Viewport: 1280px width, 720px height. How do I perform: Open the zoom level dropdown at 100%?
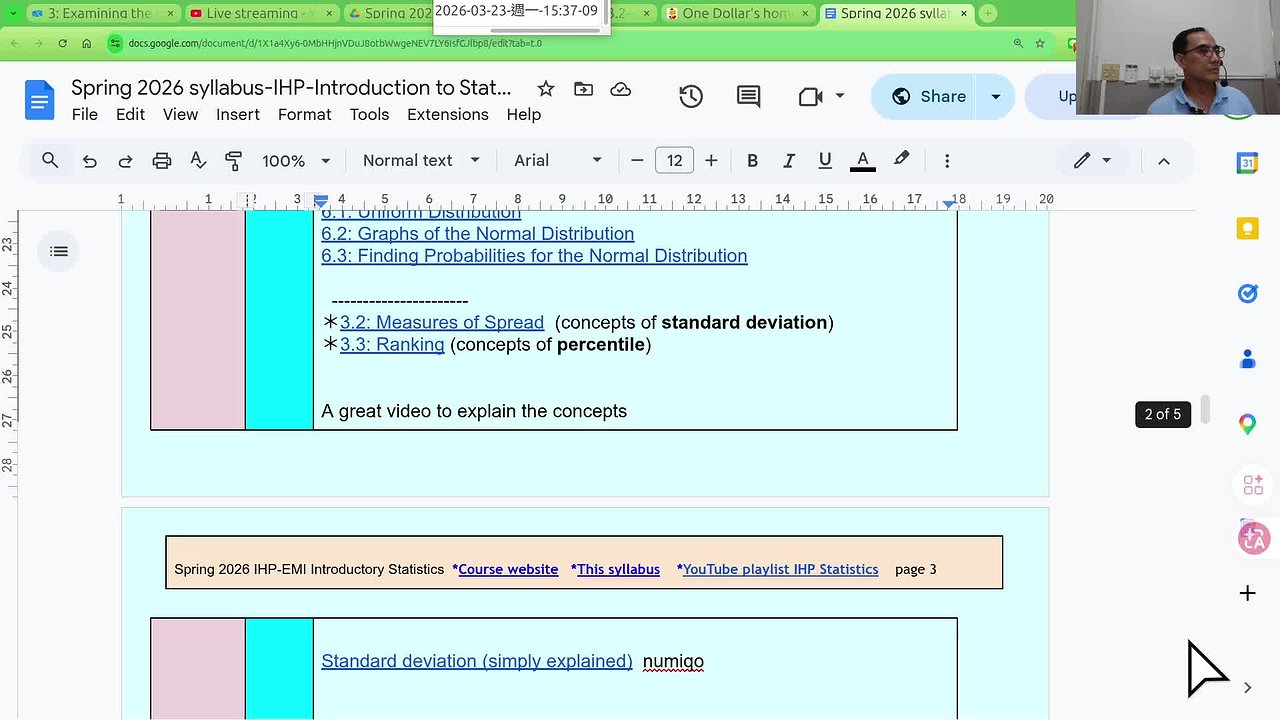coord(296,160)
